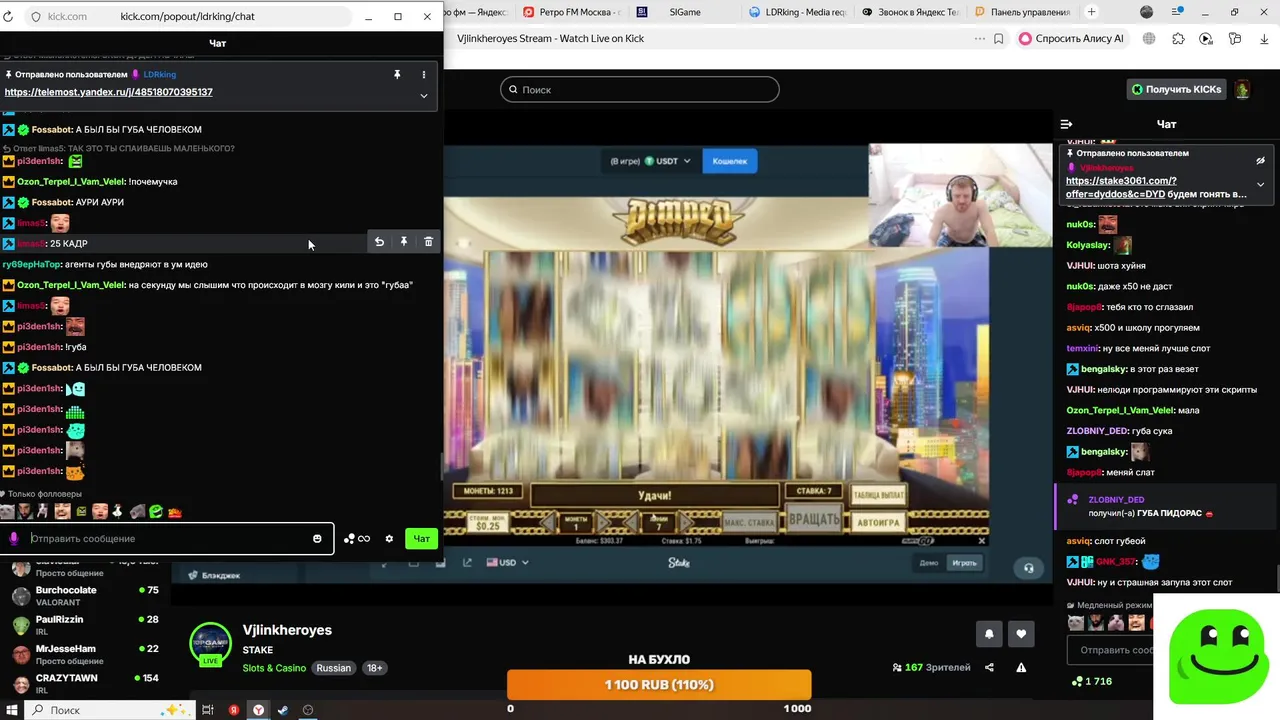Click the blue Кошелек button
Screen dimensions: 1280x720
730,161
